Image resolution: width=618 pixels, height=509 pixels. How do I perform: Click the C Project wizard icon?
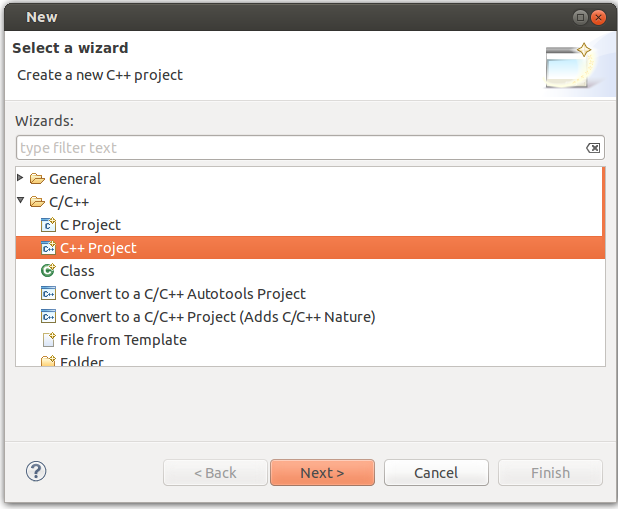point(48,225)
